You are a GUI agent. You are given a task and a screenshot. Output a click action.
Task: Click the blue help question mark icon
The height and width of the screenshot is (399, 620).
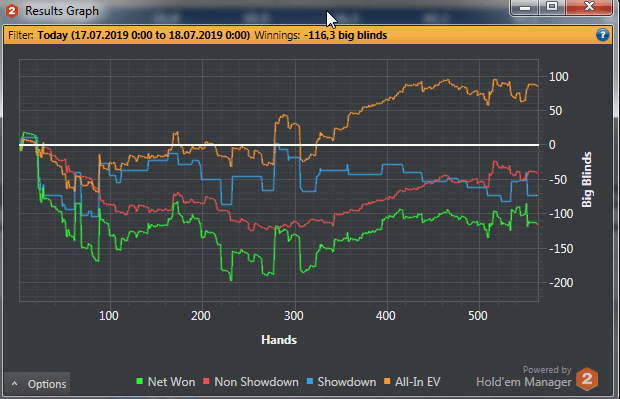tap(602, 35)
